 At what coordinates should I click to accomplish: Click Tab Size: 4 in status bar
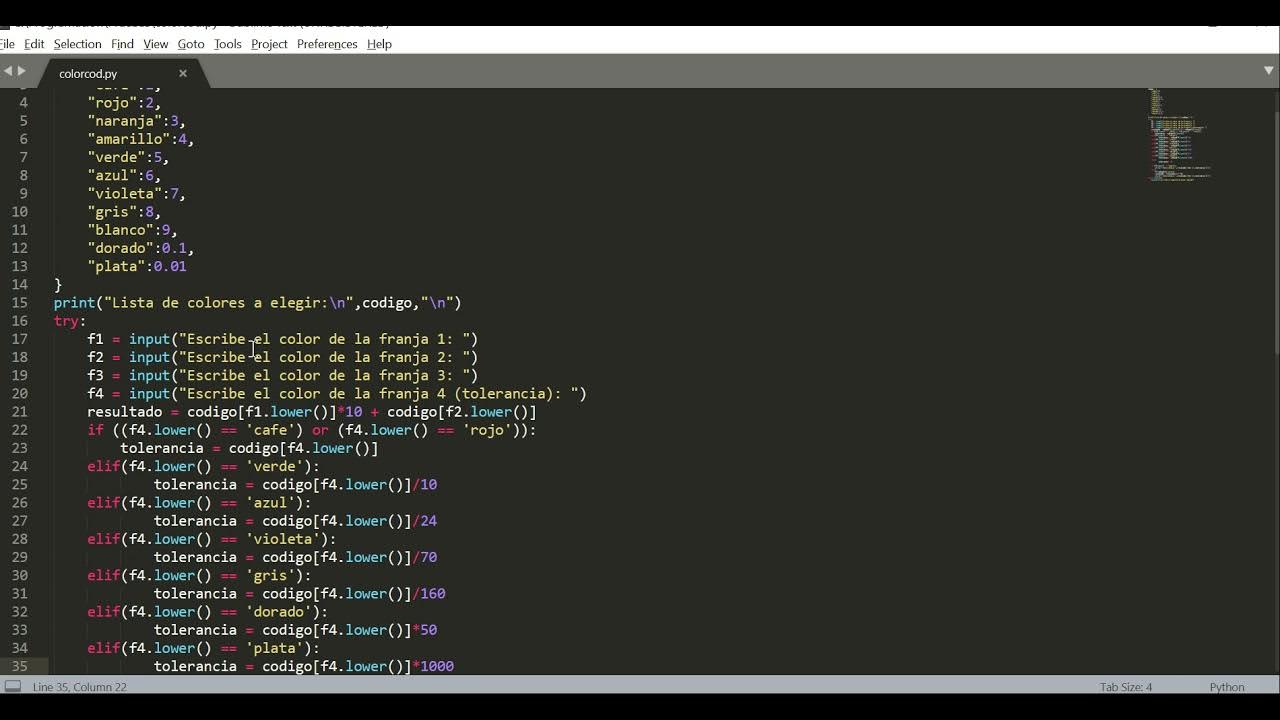point(1126,687)
